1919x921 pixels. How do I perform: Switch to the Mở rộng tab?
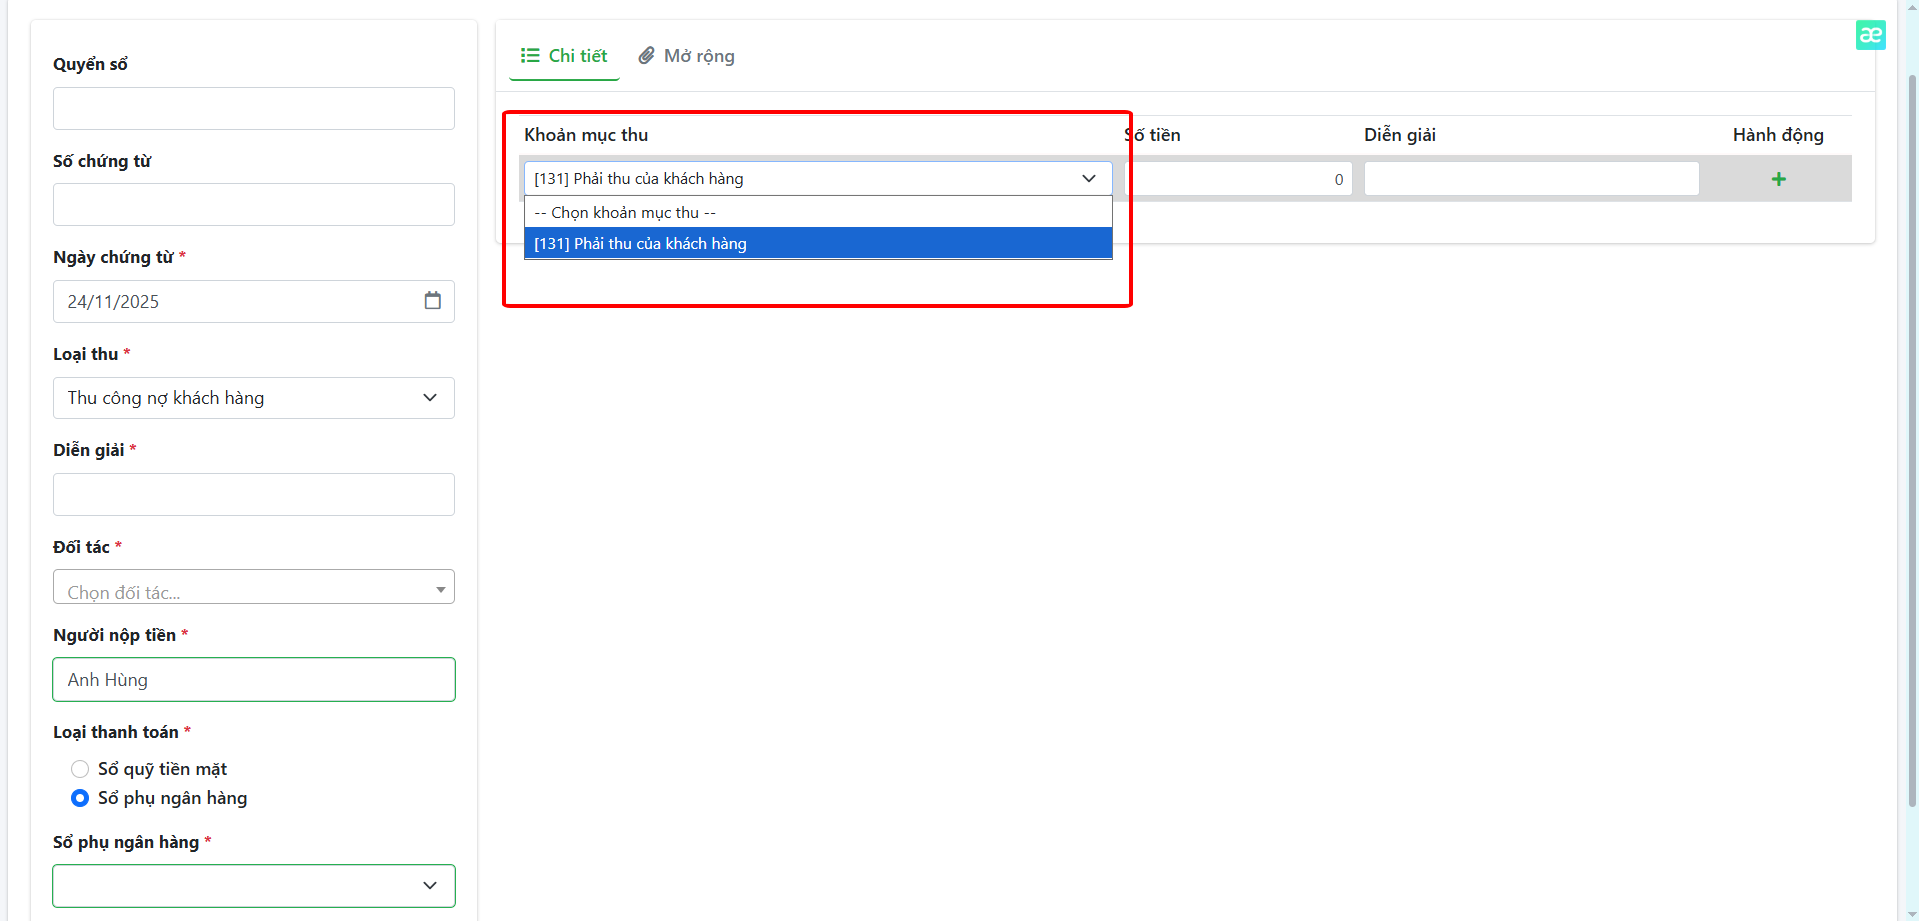coord(687,56)
